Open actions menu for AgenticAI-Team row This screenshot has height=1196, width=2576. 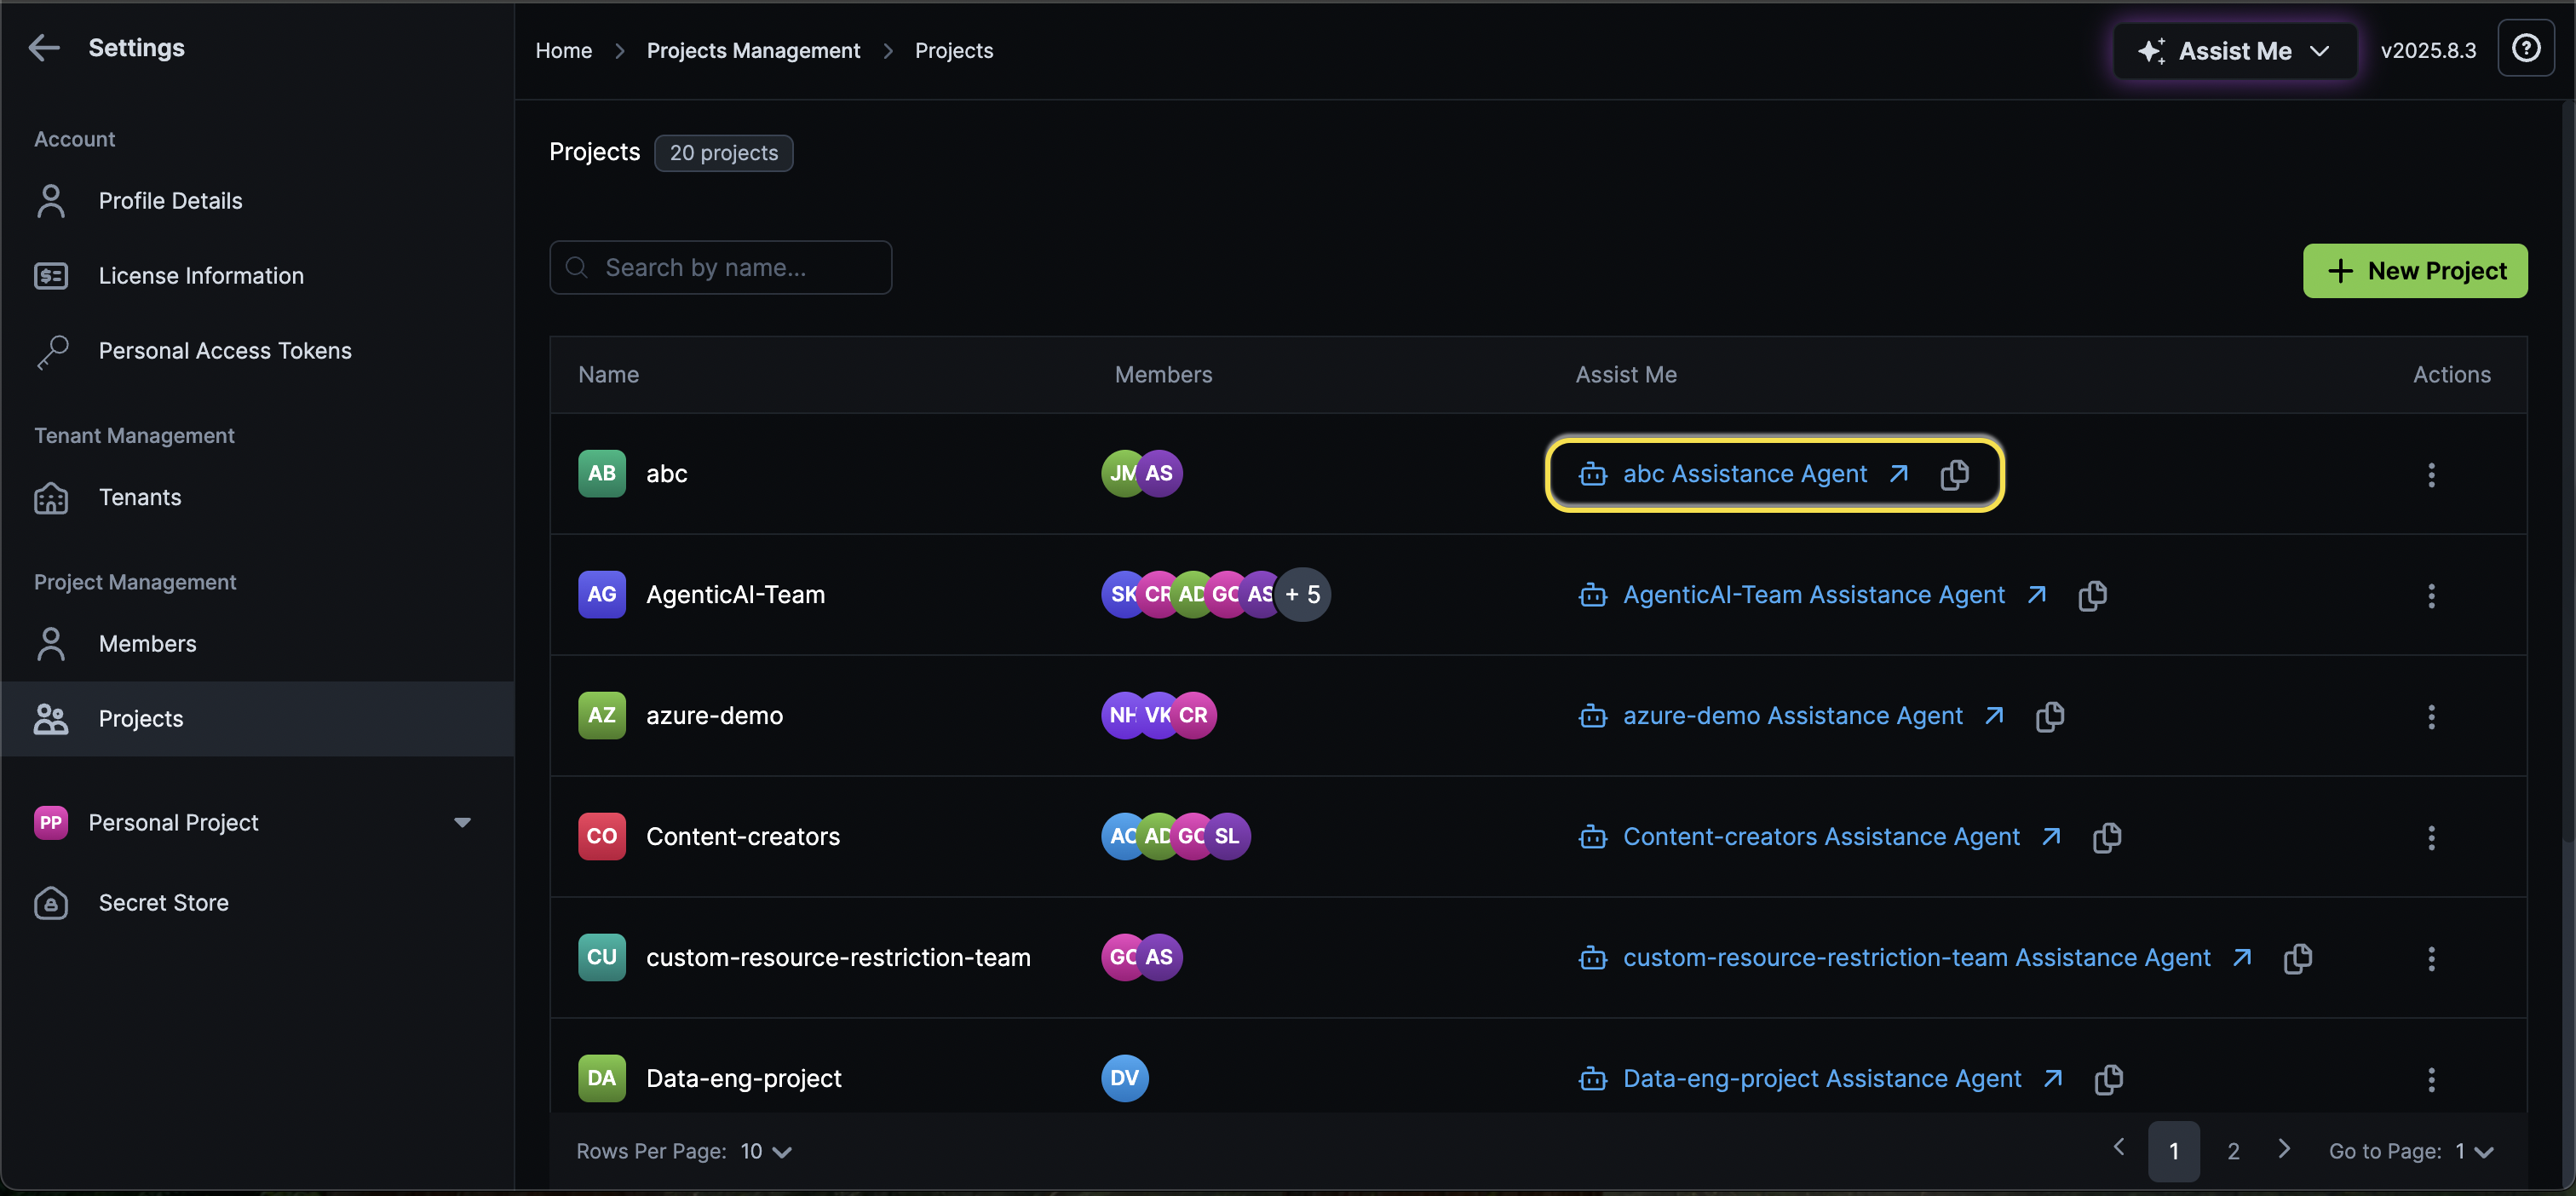tap(2431, 595)
